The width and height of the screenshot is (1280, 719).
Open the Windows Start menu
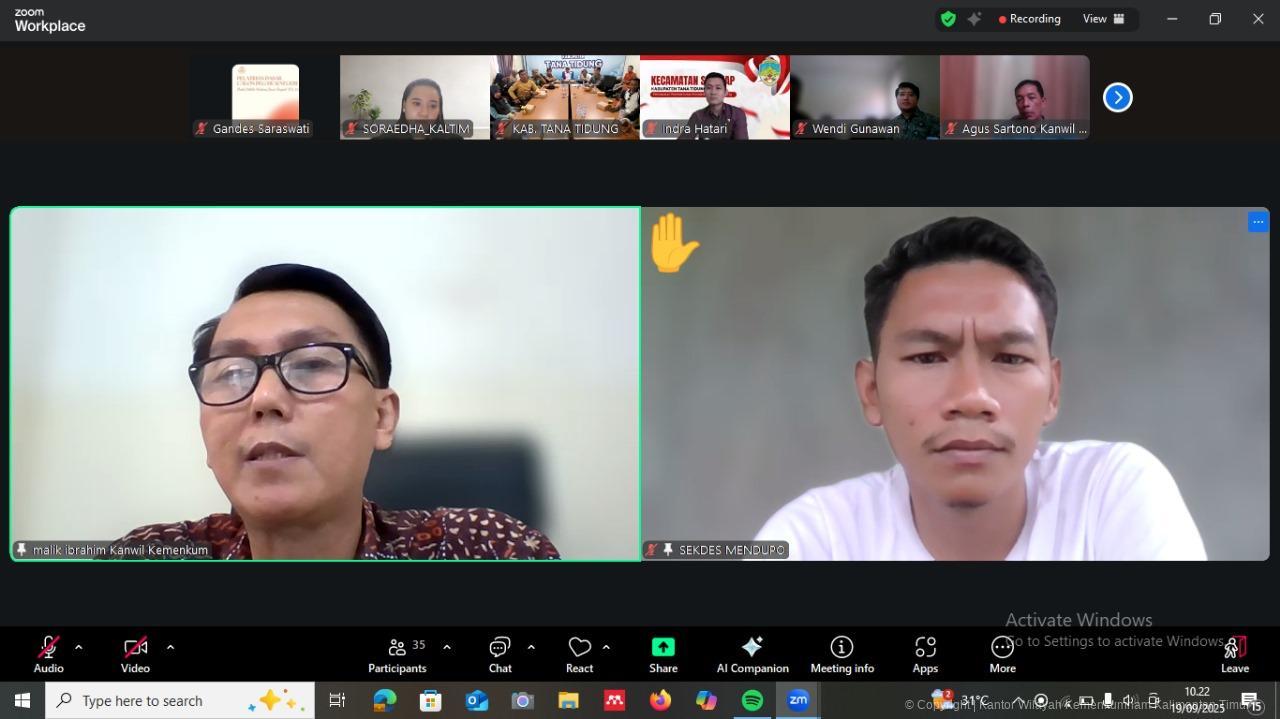tap(22, 700)
